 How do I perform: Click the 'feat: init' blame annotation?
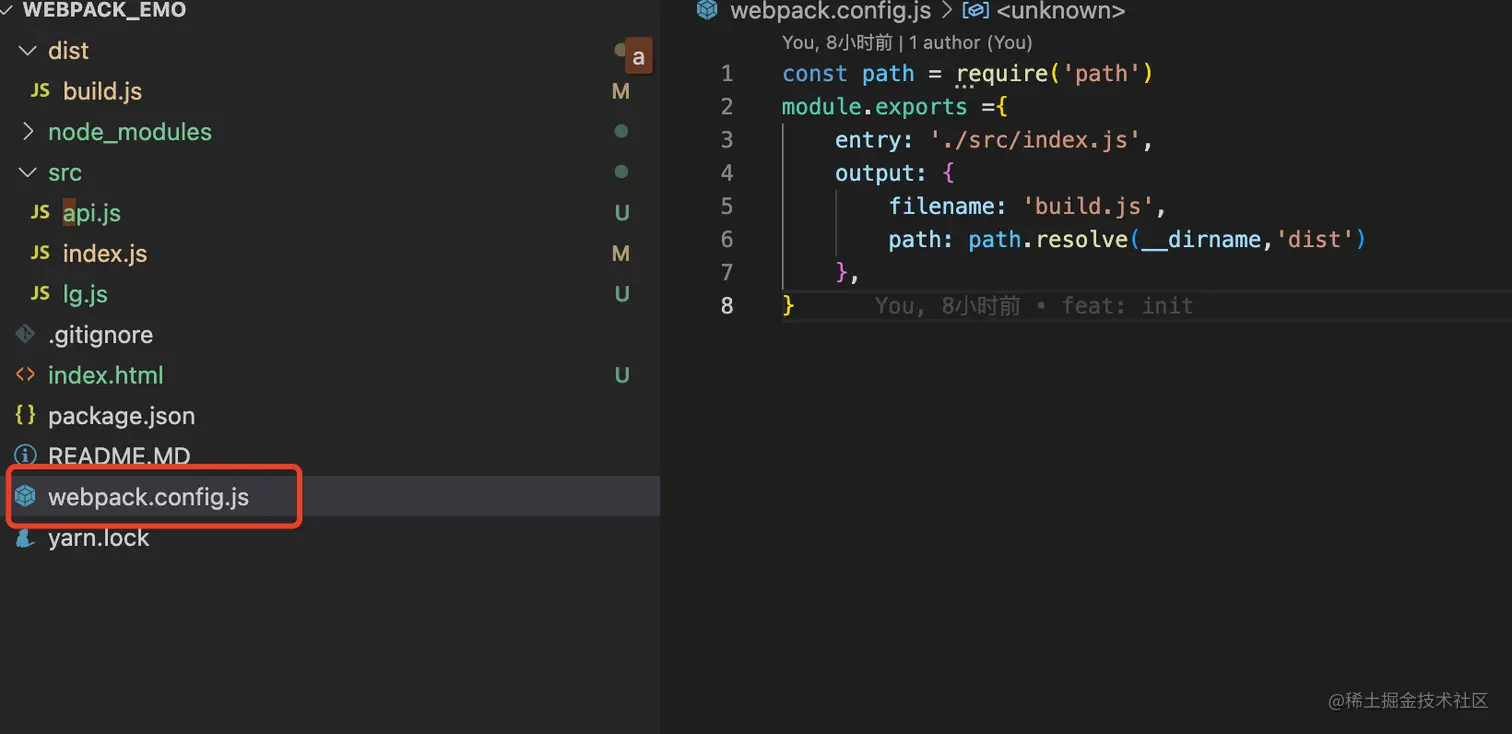pos(1128,306)
